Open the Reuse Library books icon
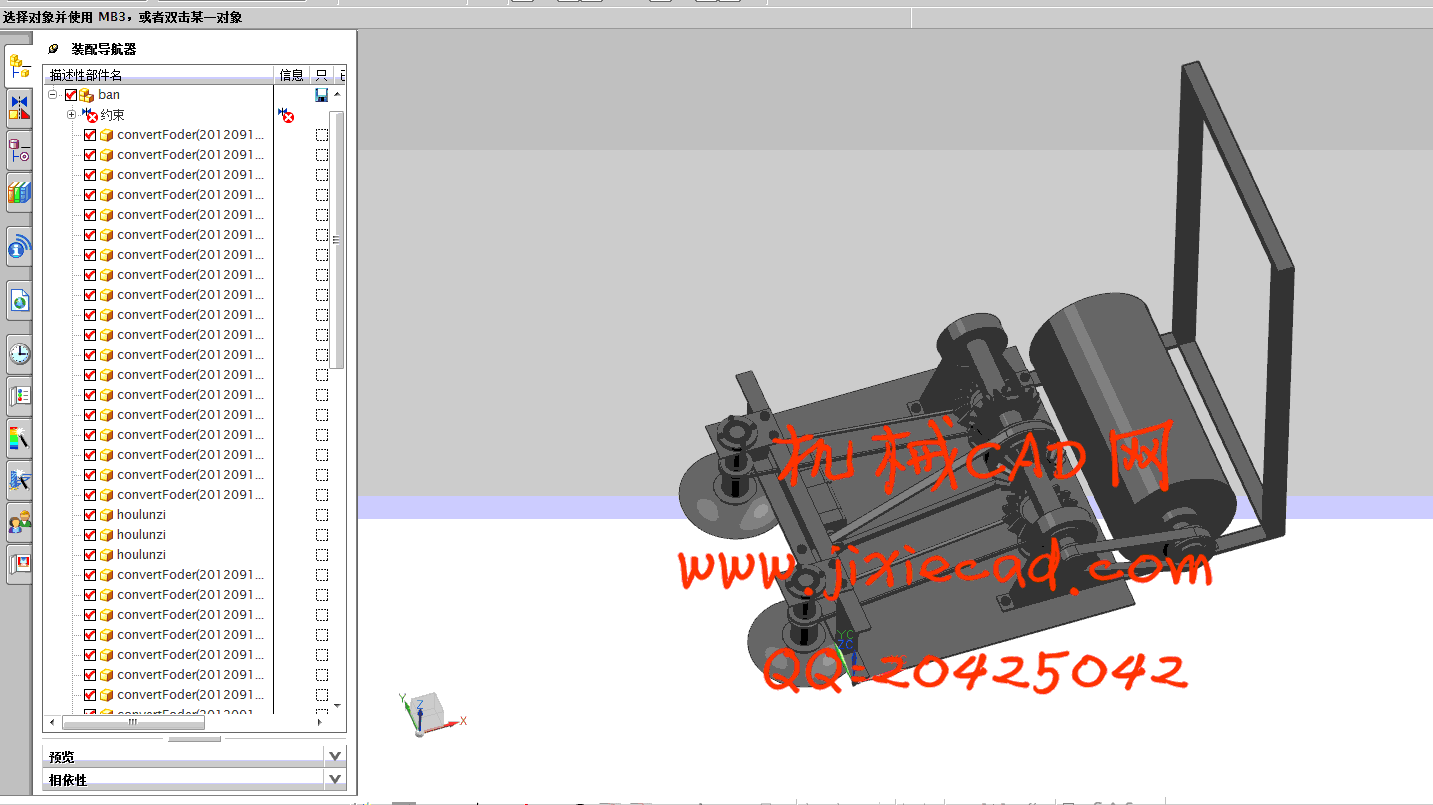 (19, 192)
